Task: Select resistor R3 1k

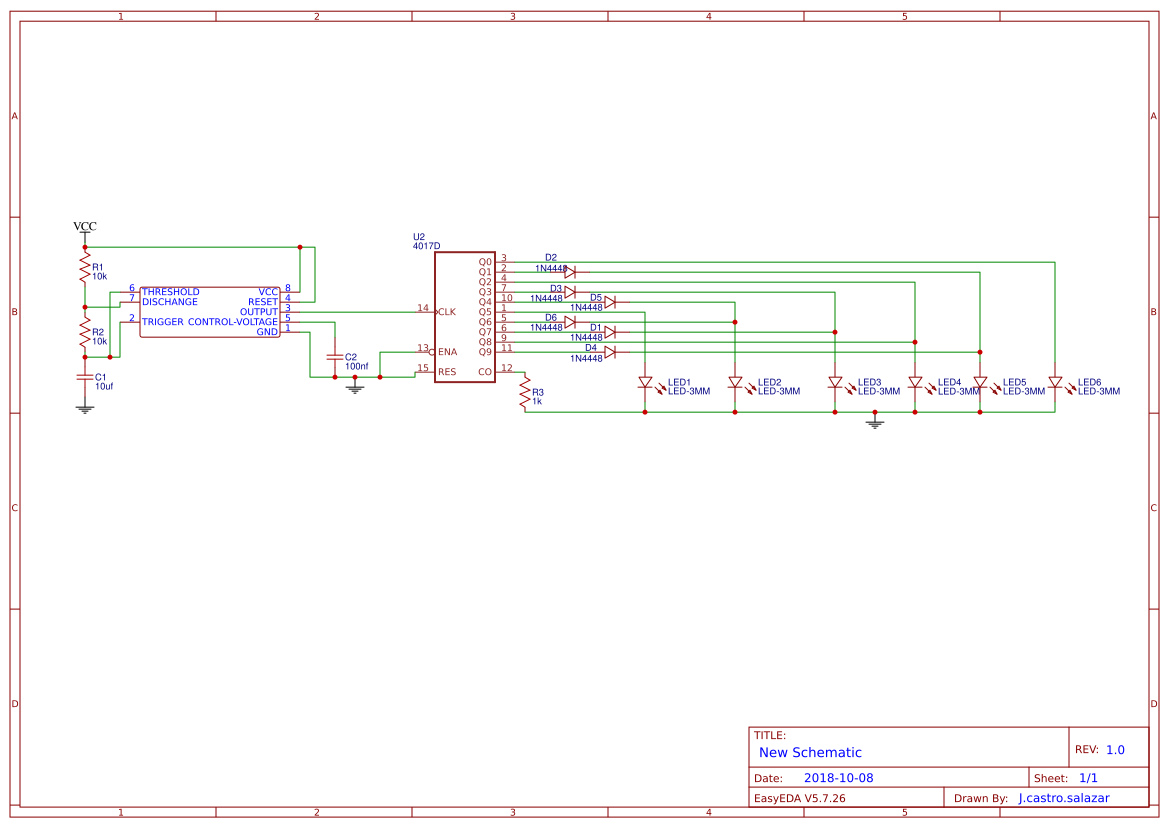Action: click(x=524, y=394)
